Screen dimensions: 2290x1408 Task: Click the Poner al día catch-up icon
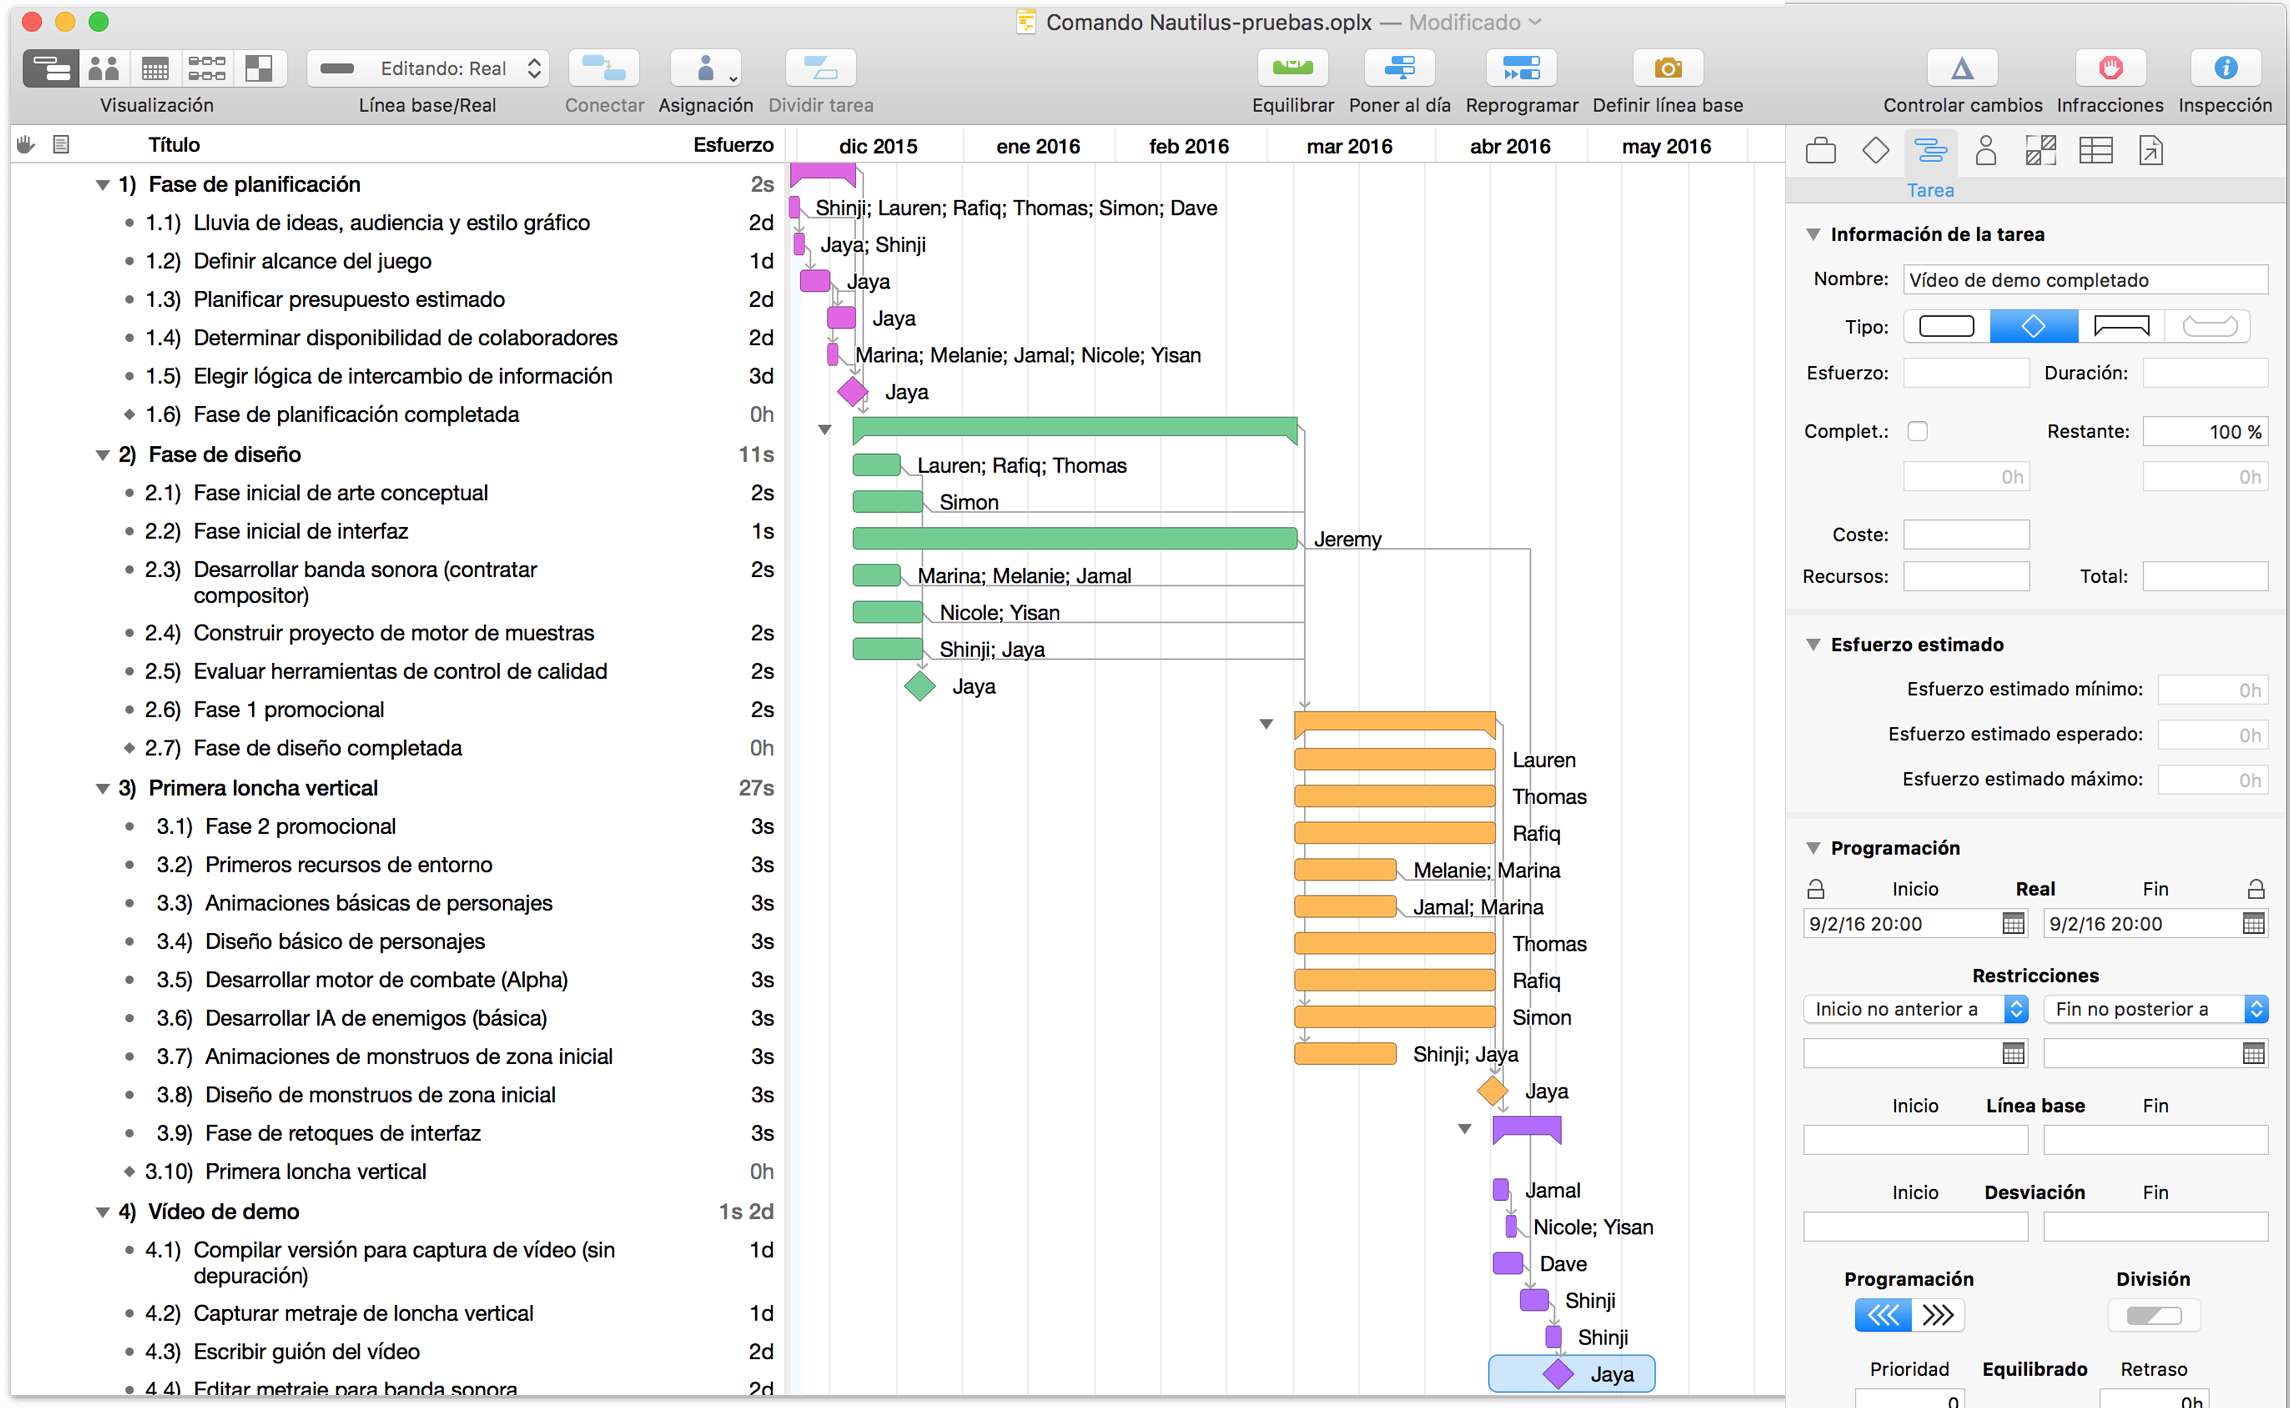tap(1399, 68)
